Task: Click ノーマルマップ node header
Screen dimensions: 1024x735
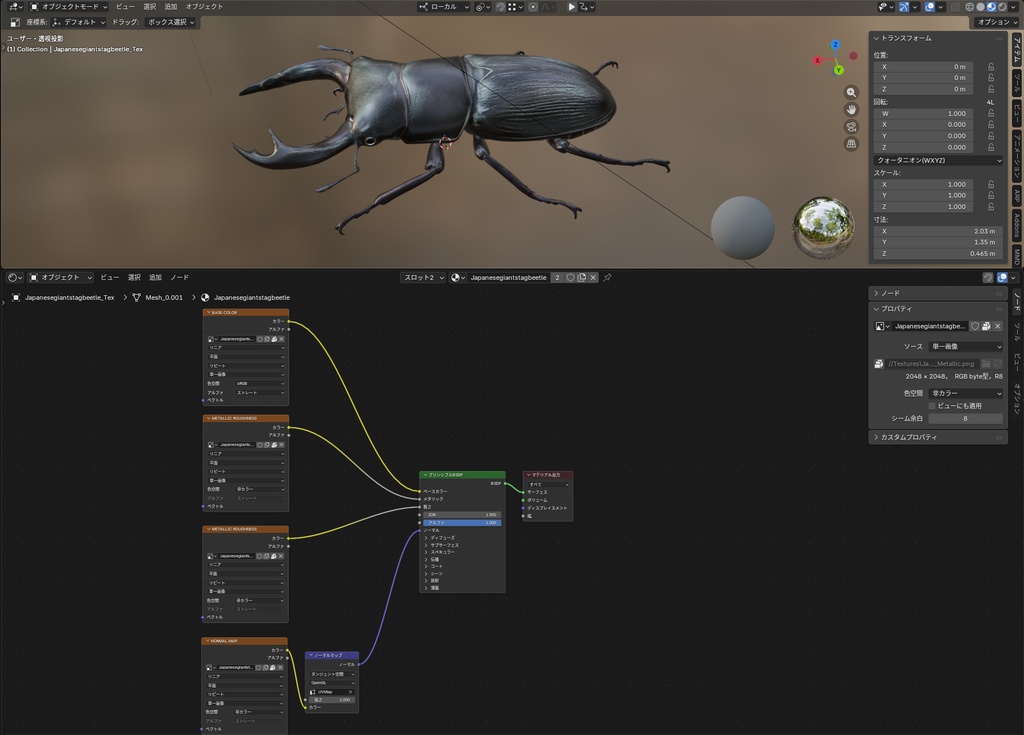Action: point(332,655)
